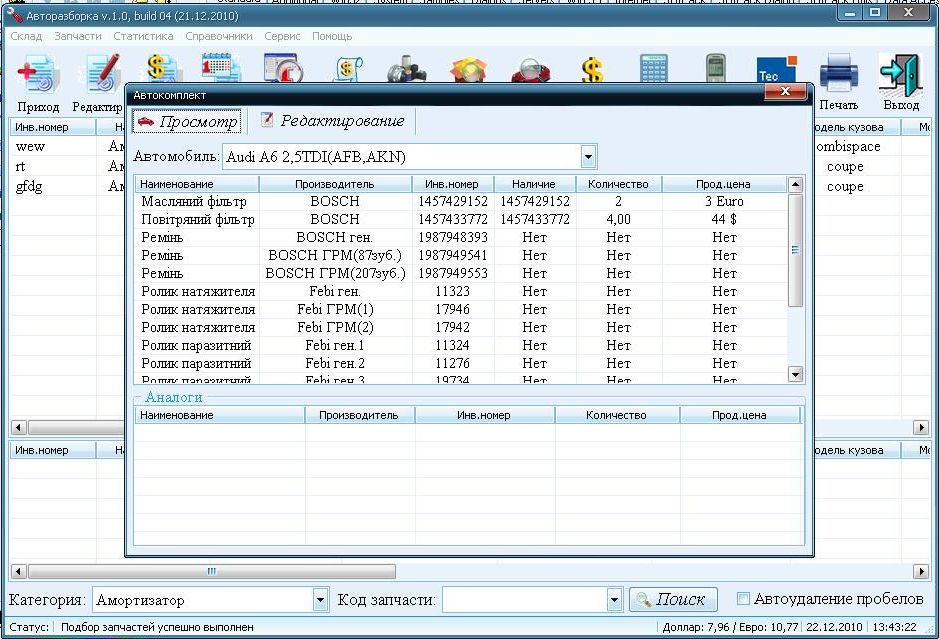939x639 pixels.
Task: Click the mobile phone toolbar icon
Action: pyautogui.click(x=714, y=70)
